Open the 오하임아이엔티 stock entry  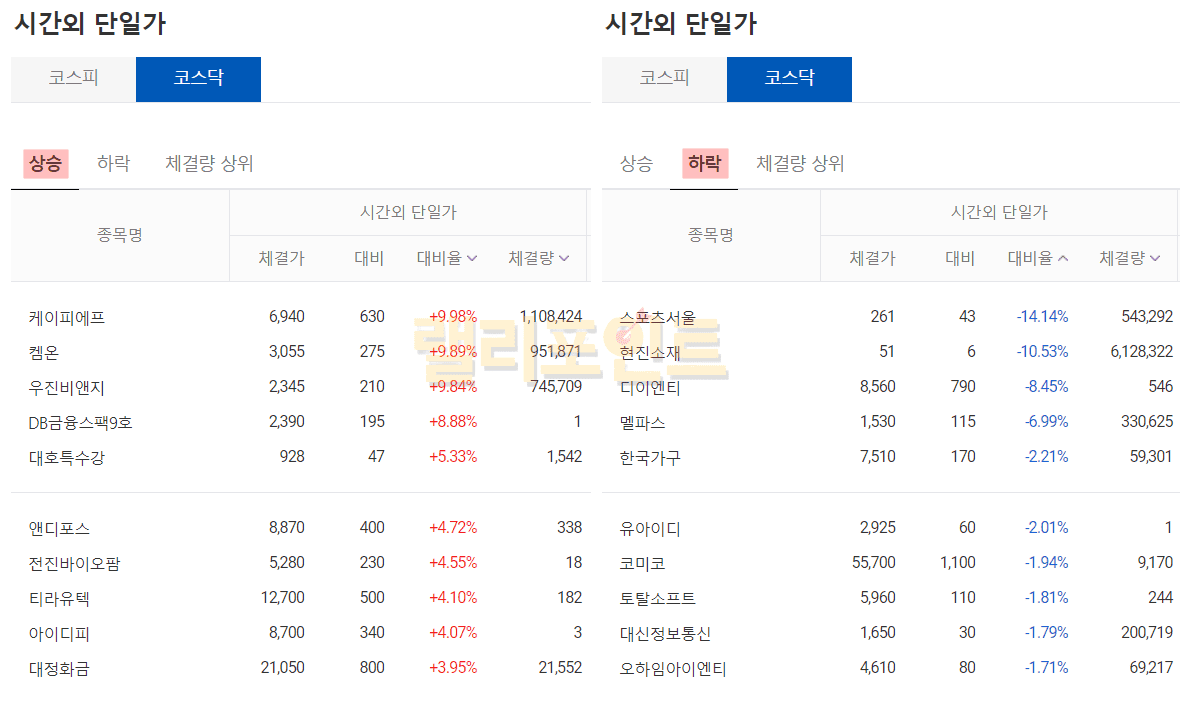coord(673,669)
